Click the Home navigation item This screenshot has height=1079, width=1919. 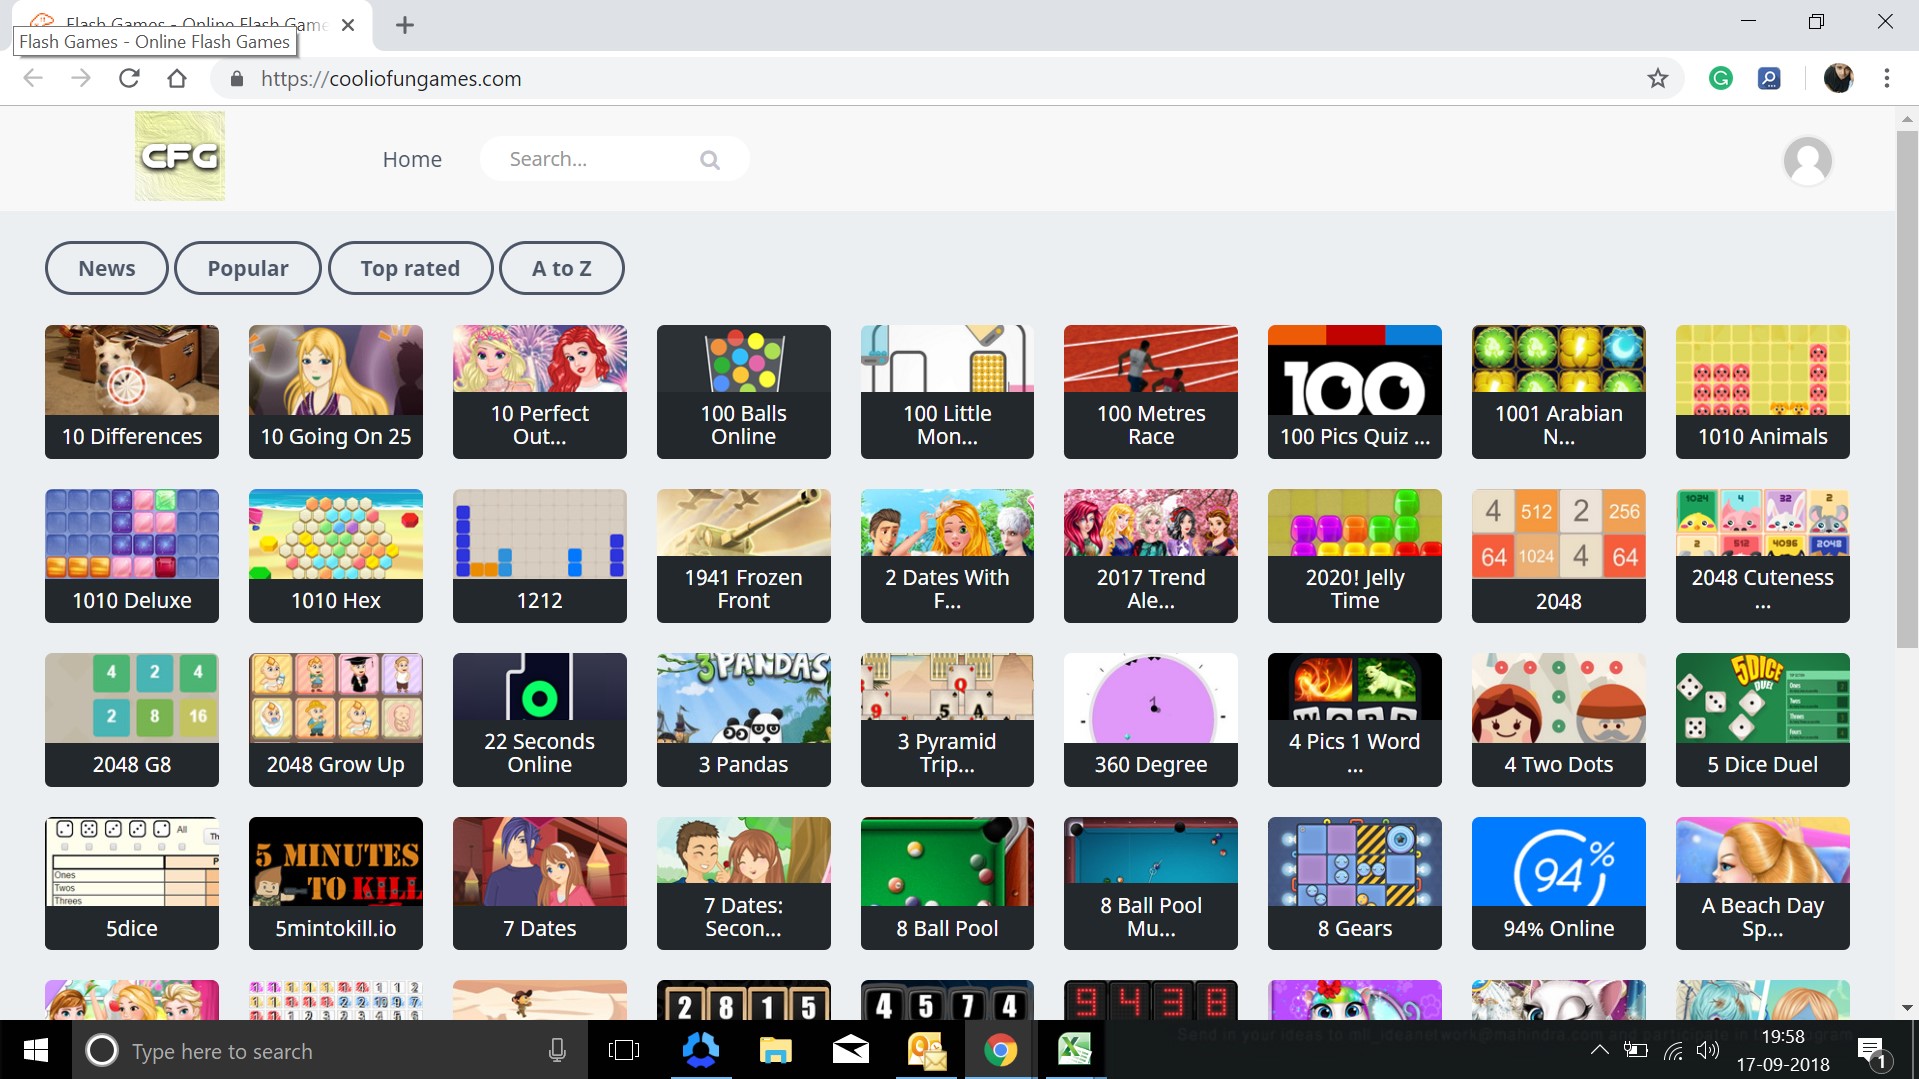(x=411, y=159)
